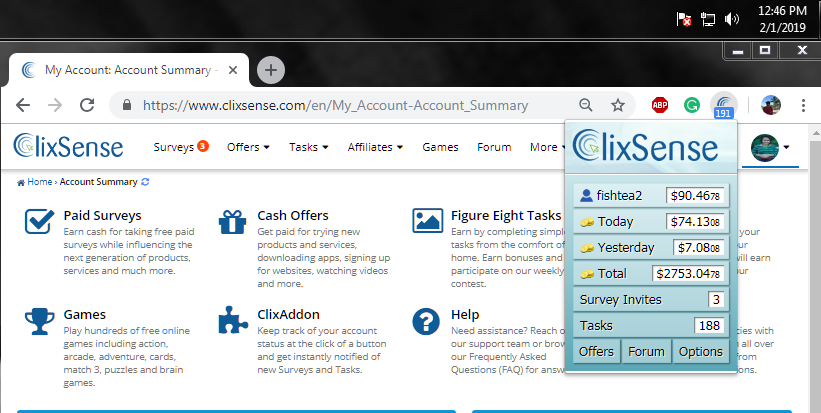Open the system tray volume icon
This screenshot has width=821, height=413.
(x=731, y=20)
